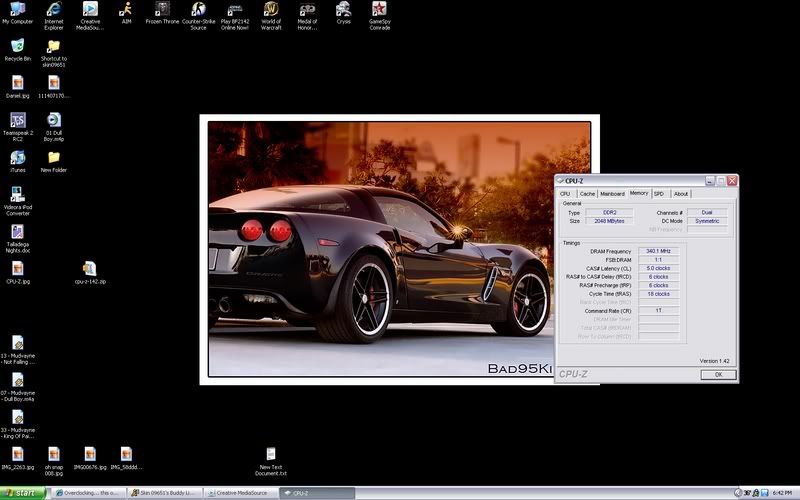Open the GameSpy Comrade icon
The width and height of the screenshot is (800, 500).
click(379, 10)
